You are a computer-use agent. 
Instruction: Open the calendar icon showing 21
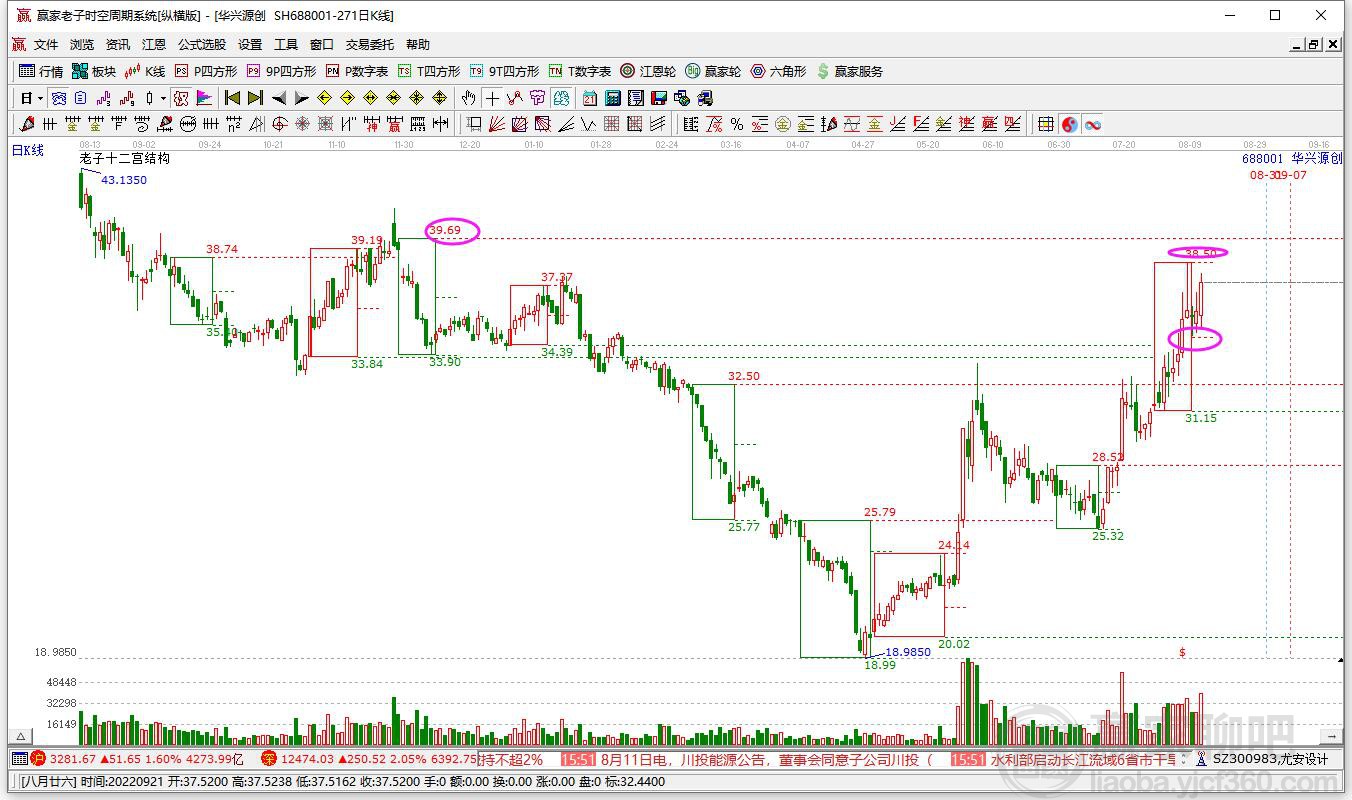[590, 98]
